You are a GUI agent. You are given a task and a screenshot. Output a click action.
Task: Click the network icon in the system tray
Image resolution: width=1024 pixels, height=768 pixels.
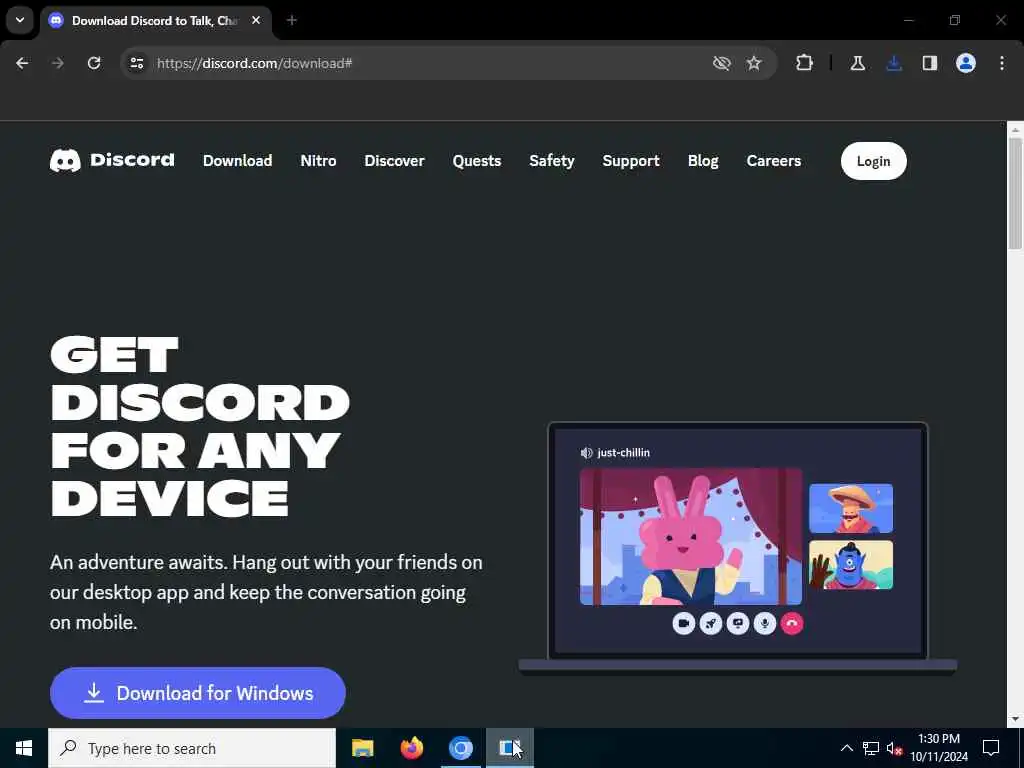pos(871,748)
